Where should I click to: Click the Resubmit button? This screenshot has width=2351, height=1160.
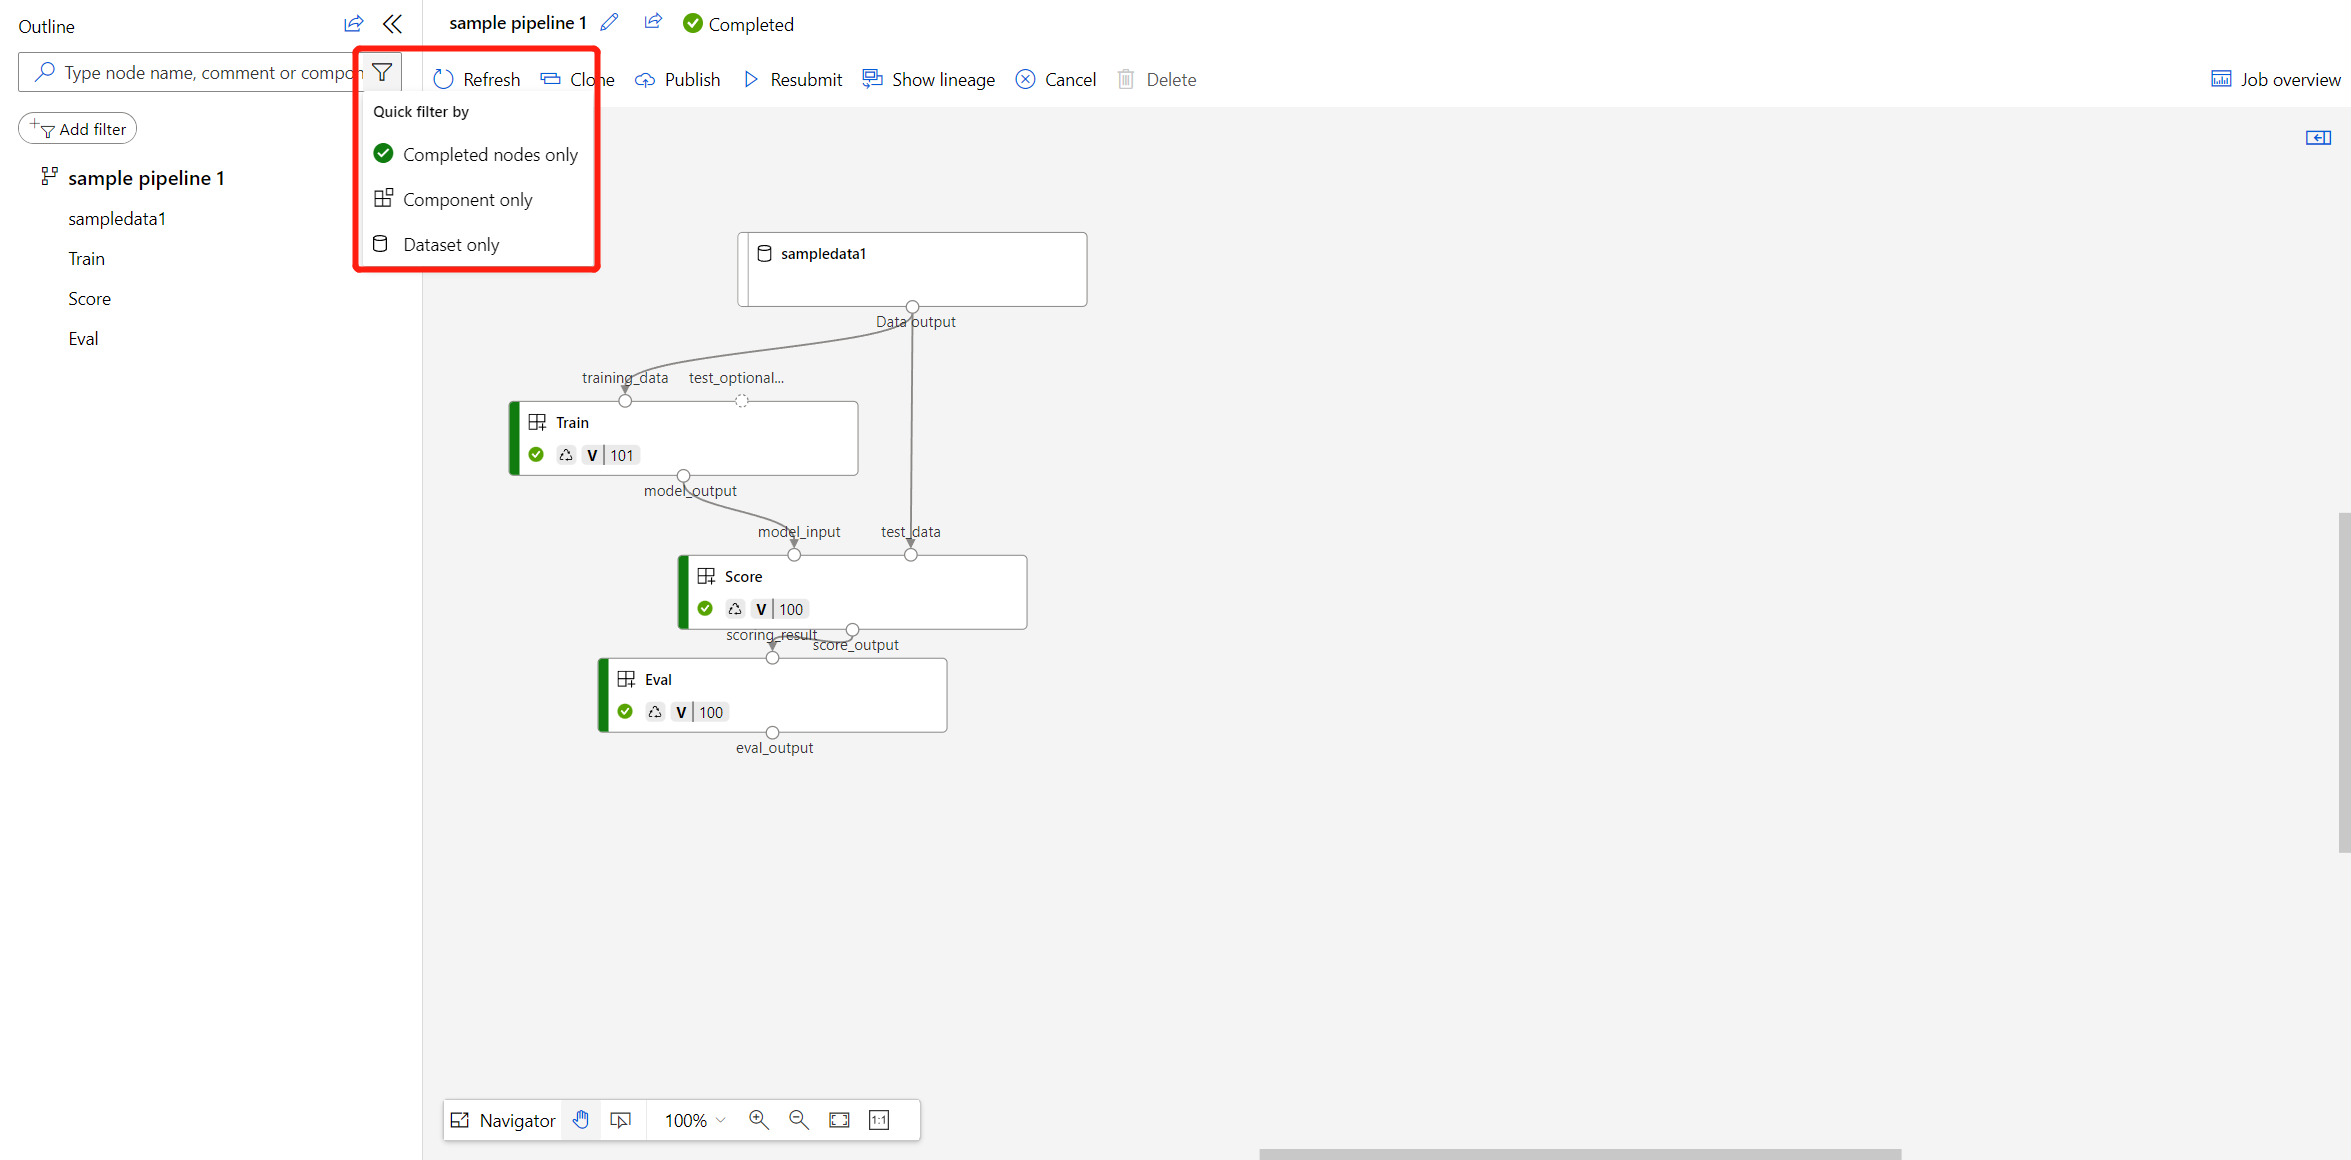coord(793,79)
